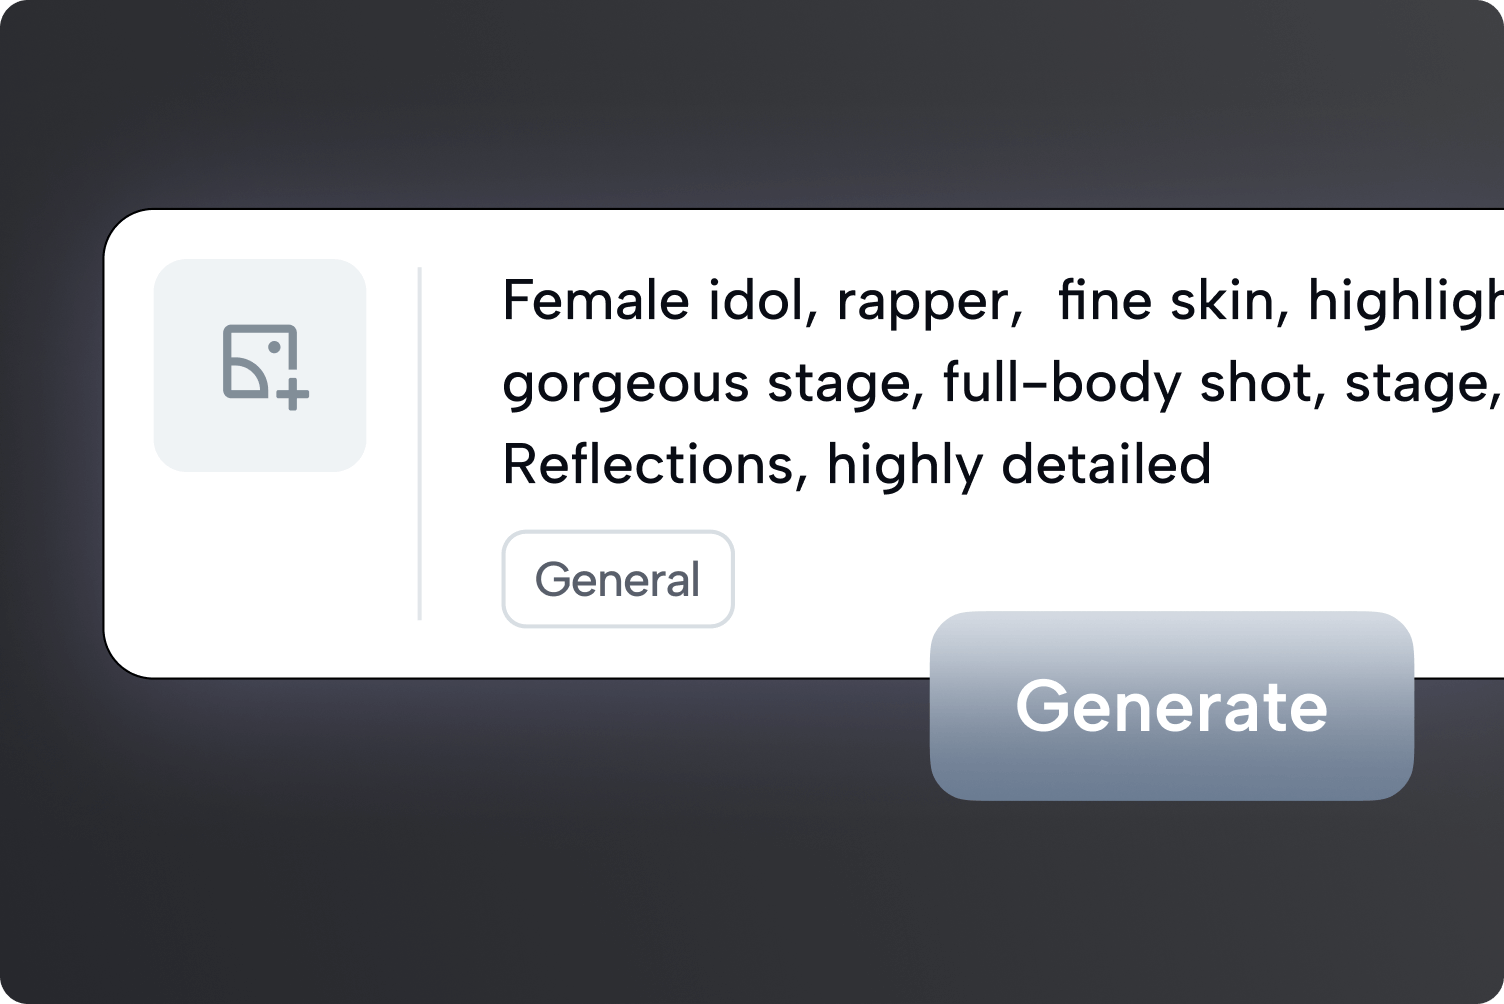Click the word 'idol' in the prompt
Viewport: 1504px width, 1004px height.
click(755, 301)
